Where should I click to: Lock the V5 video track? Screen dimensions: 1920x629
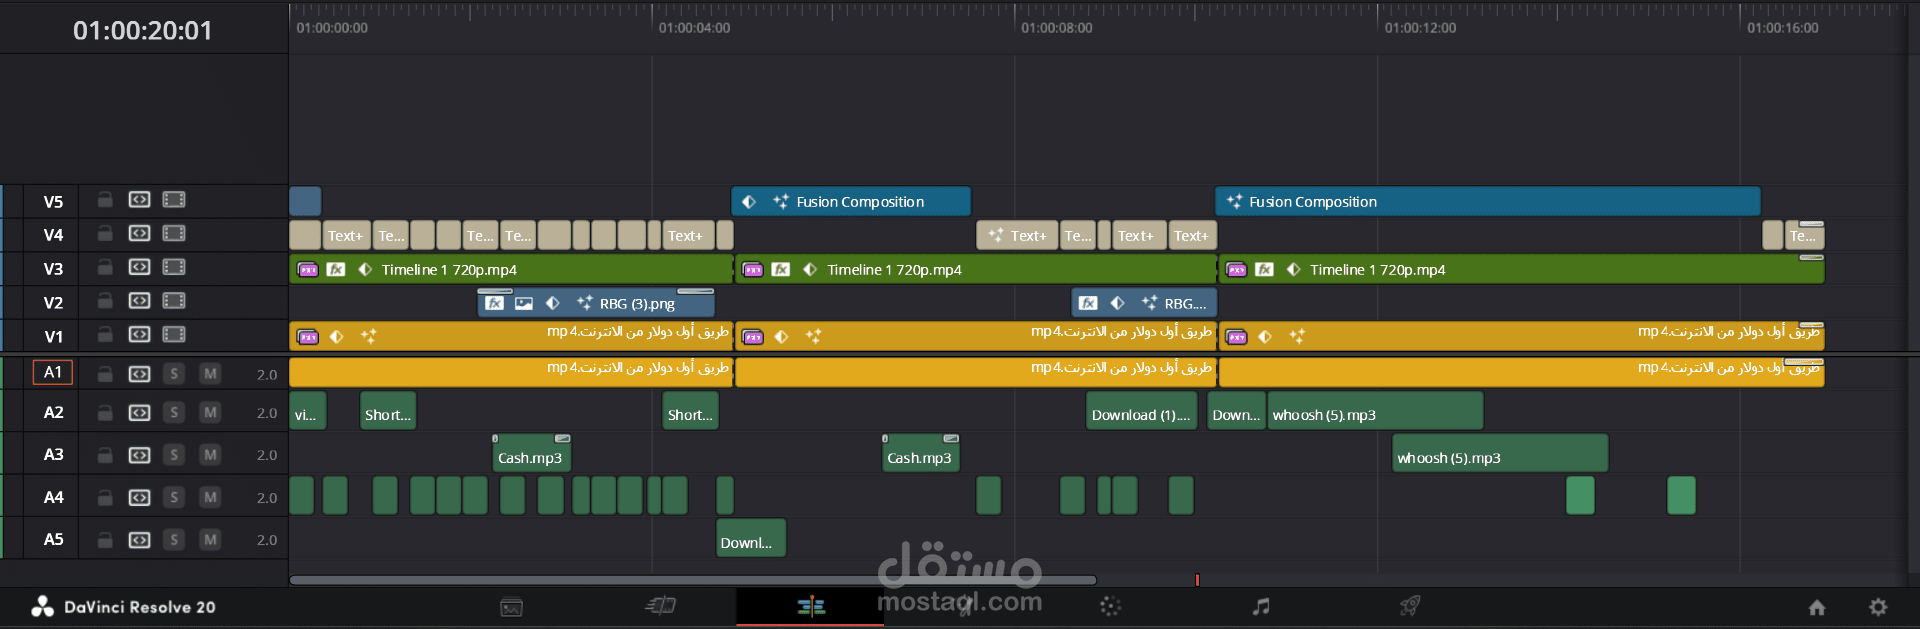point(104,200)
